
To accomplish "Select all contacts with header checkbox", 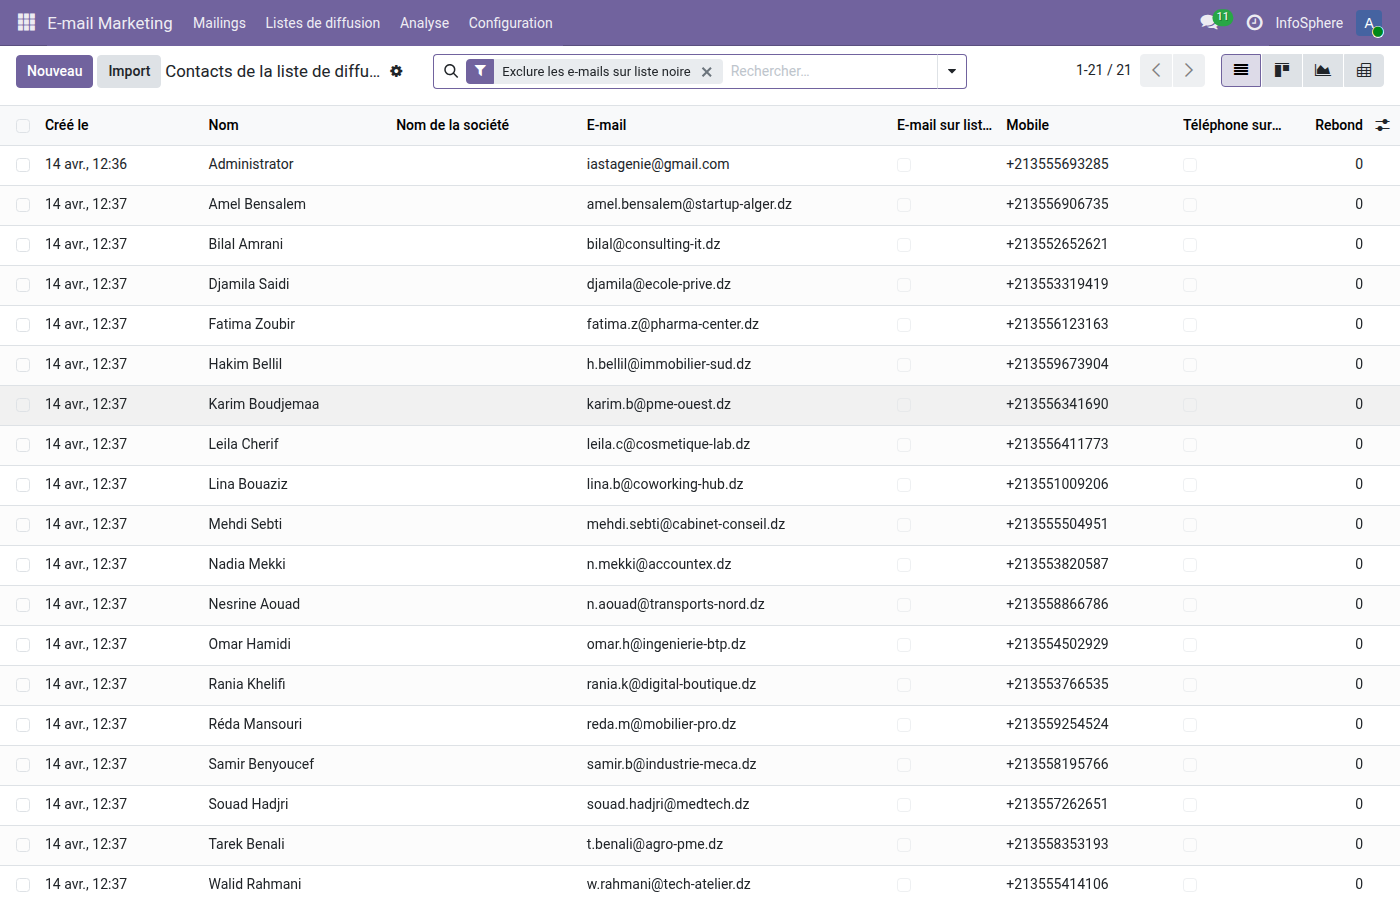I will (x=22, y=125).
